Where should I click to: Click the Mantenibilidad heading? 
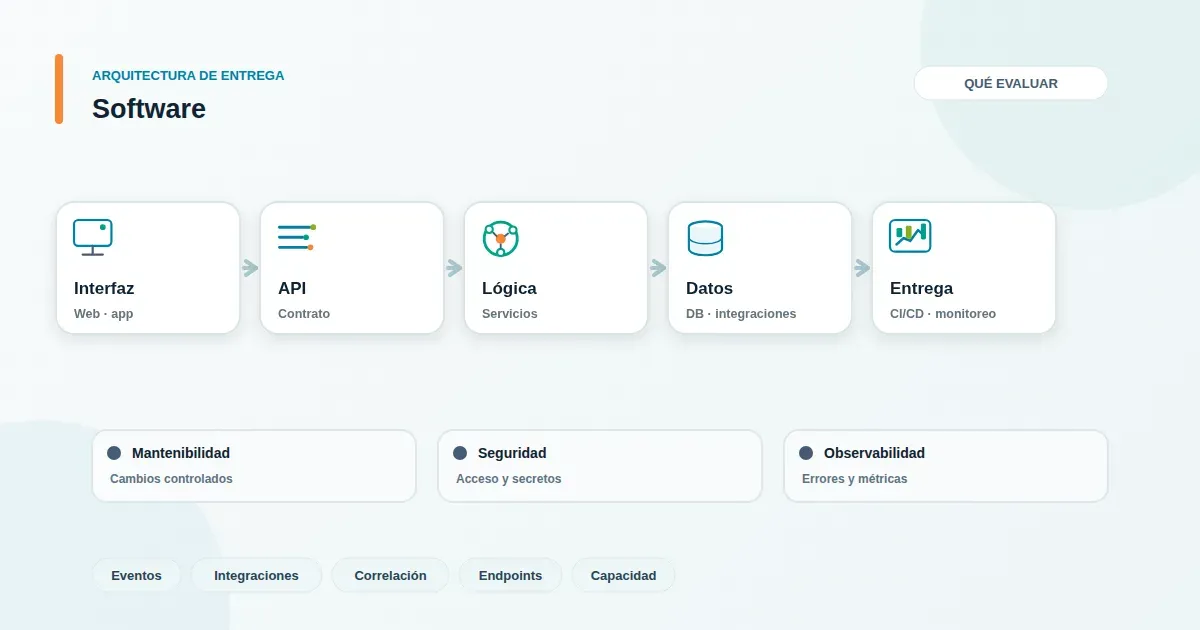click(181, 453)
